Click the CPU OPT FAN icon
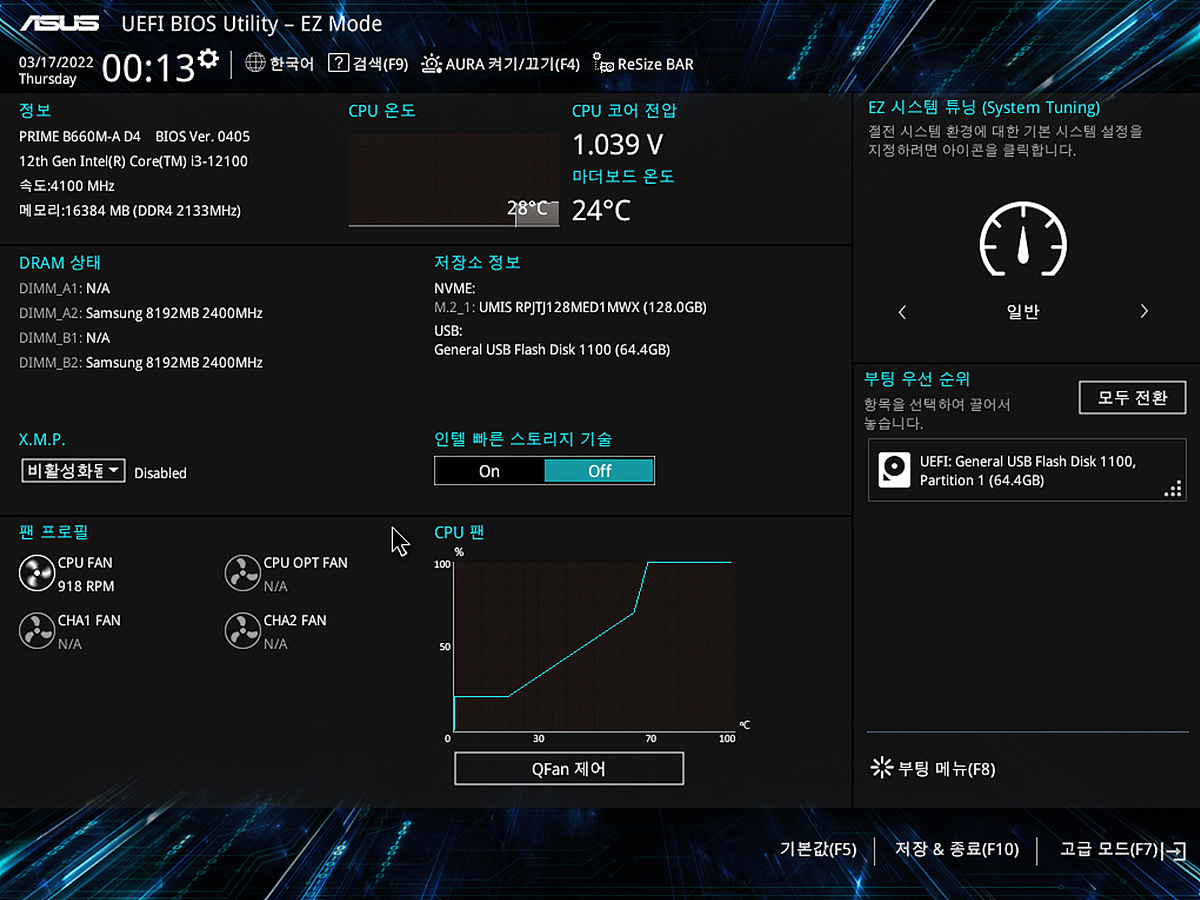The height and width of the screenshot is (900, 1200). pos(242,574)
